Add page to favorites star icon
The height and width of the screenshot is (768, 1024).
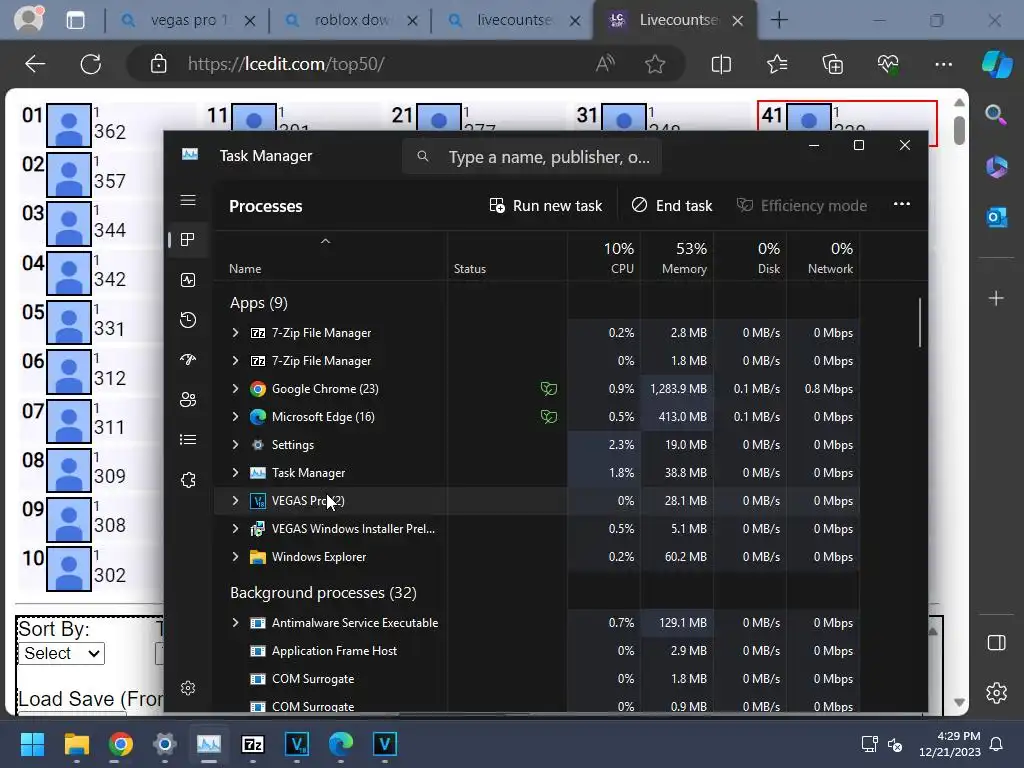(655, 64)
